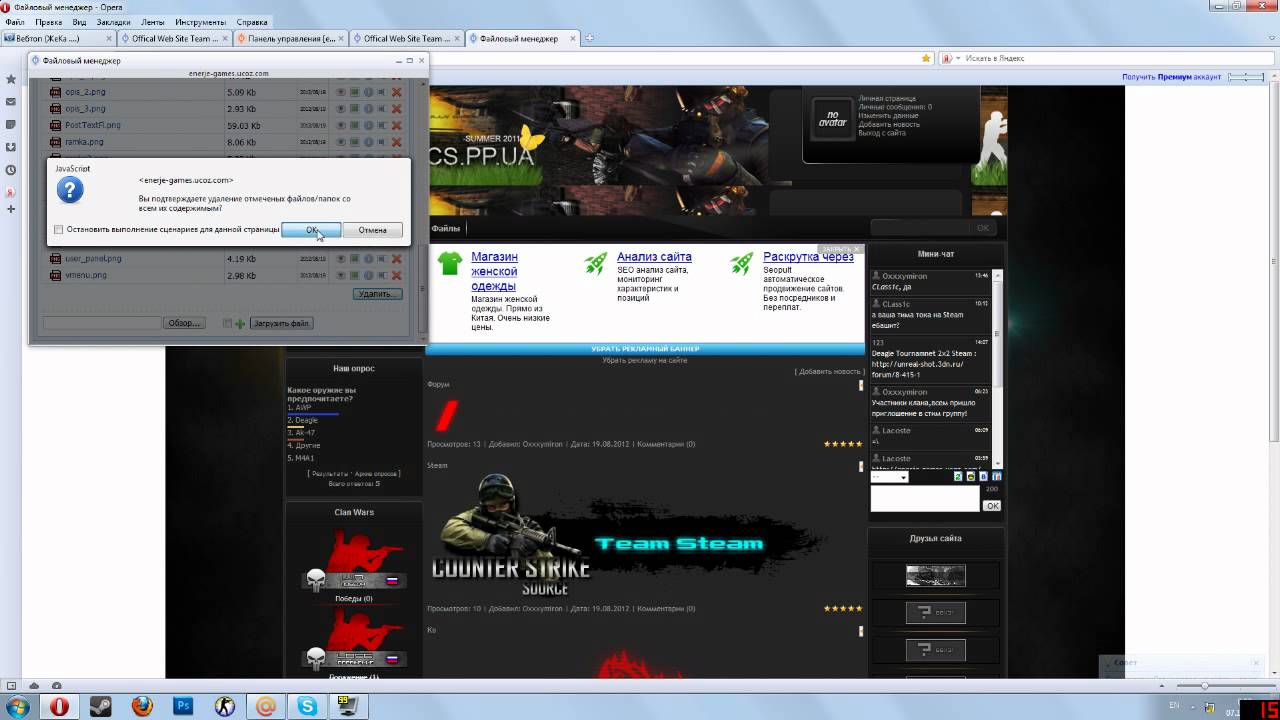
Task: Open Photoshop from taskbar
Action: point(183,706)
